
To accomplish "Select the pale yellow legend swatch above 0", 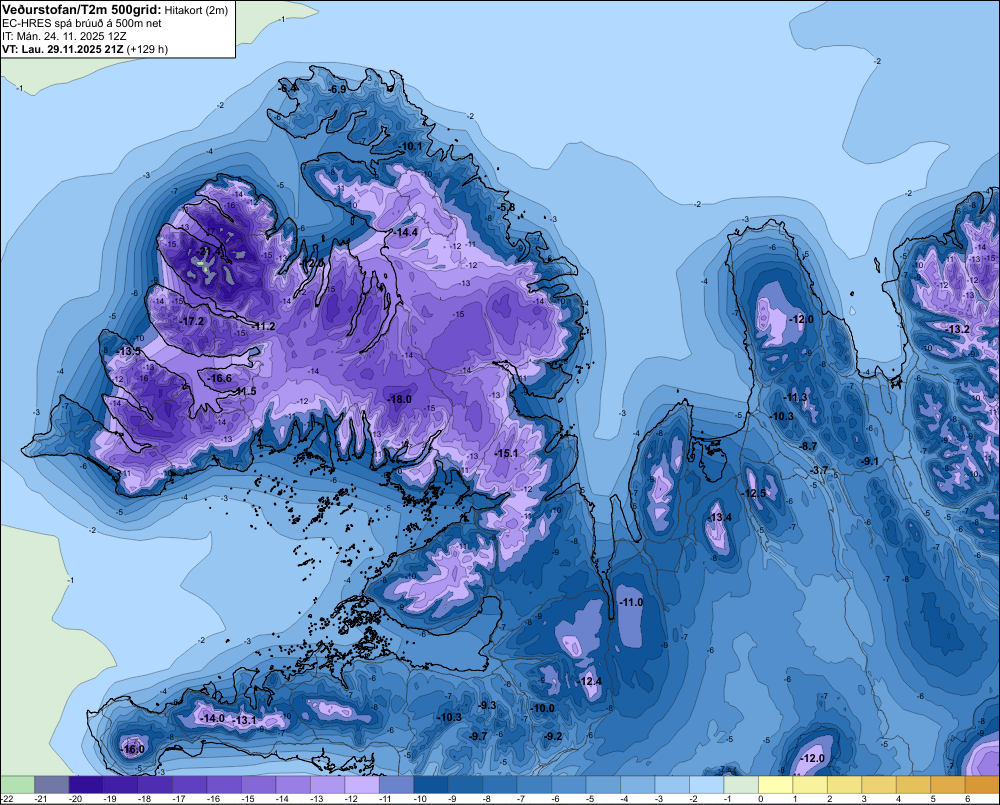I will point(776,784).
